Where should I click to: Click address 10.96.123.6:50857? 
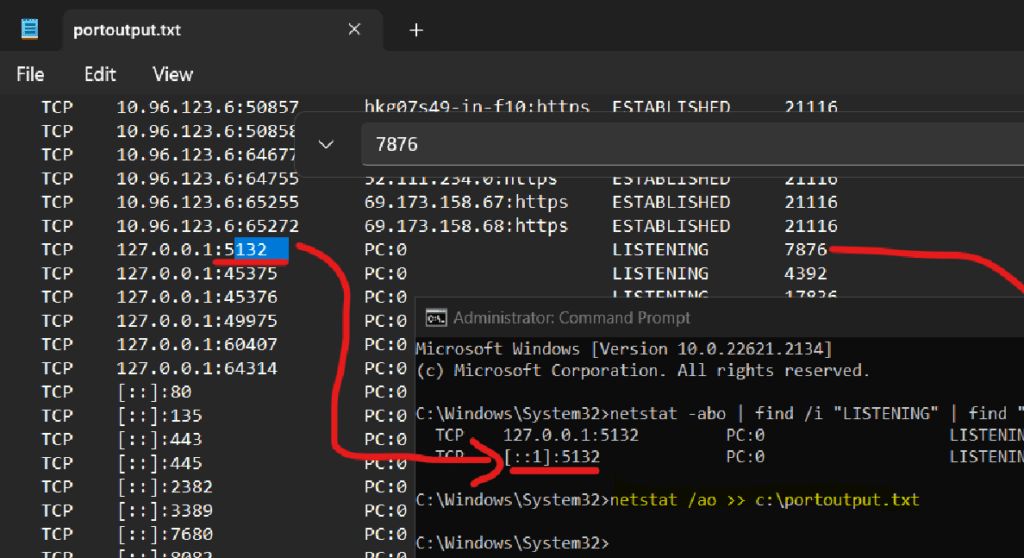point(208,107)
